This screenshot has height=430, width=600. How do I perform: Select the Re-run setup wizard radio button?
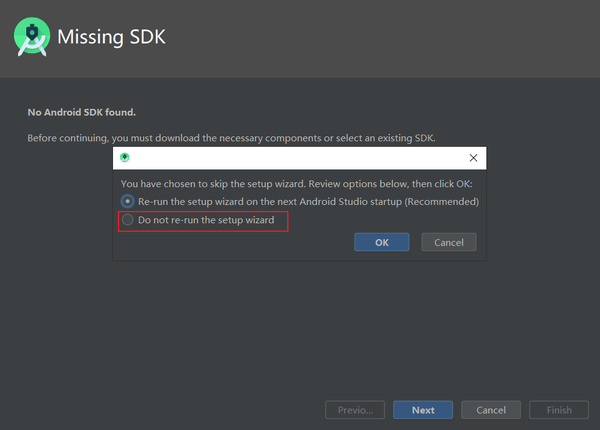pyautogui.click(x=128, y=201)
